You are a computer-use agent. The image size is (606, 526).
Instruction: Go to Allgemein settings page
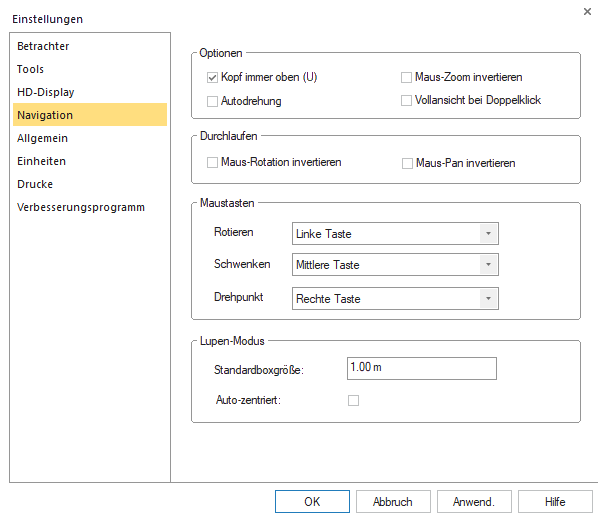(x=42, y=138)
